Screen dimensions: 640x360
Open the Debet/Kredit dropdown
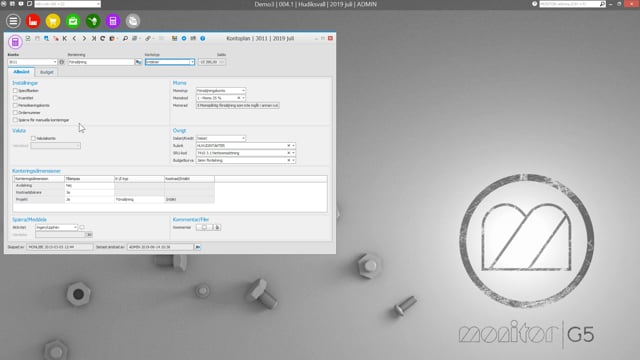pyautogui.click(x=243, y=138)
